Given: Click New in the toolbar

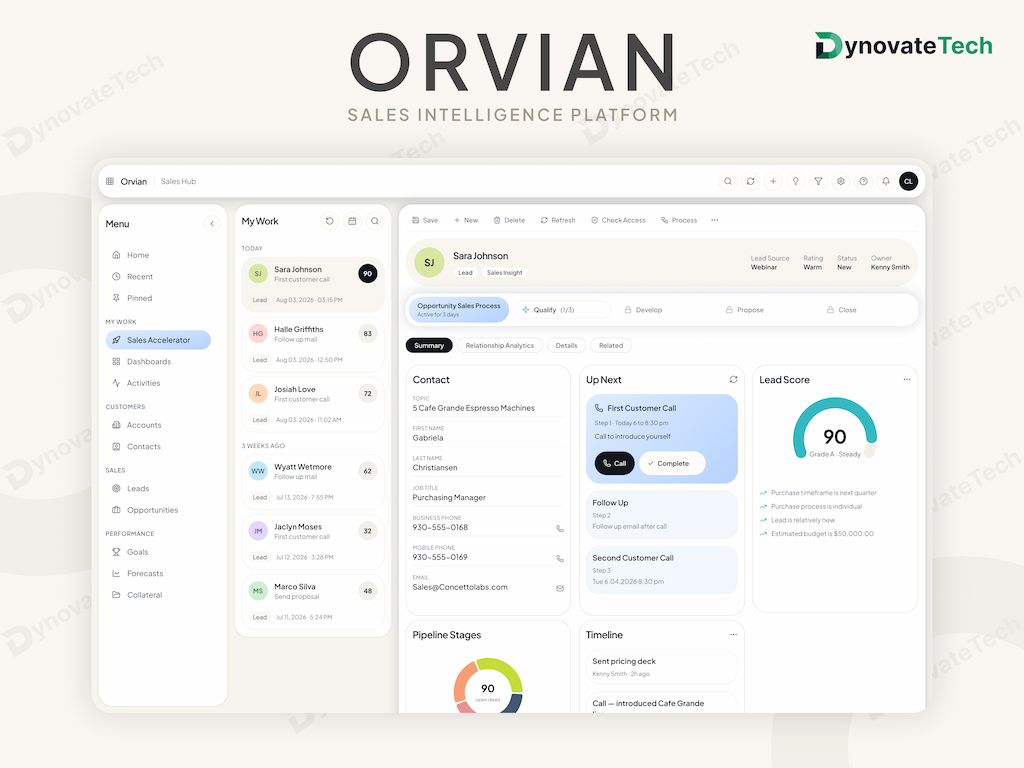Looking at the screenshot, I should click(466, 221).
